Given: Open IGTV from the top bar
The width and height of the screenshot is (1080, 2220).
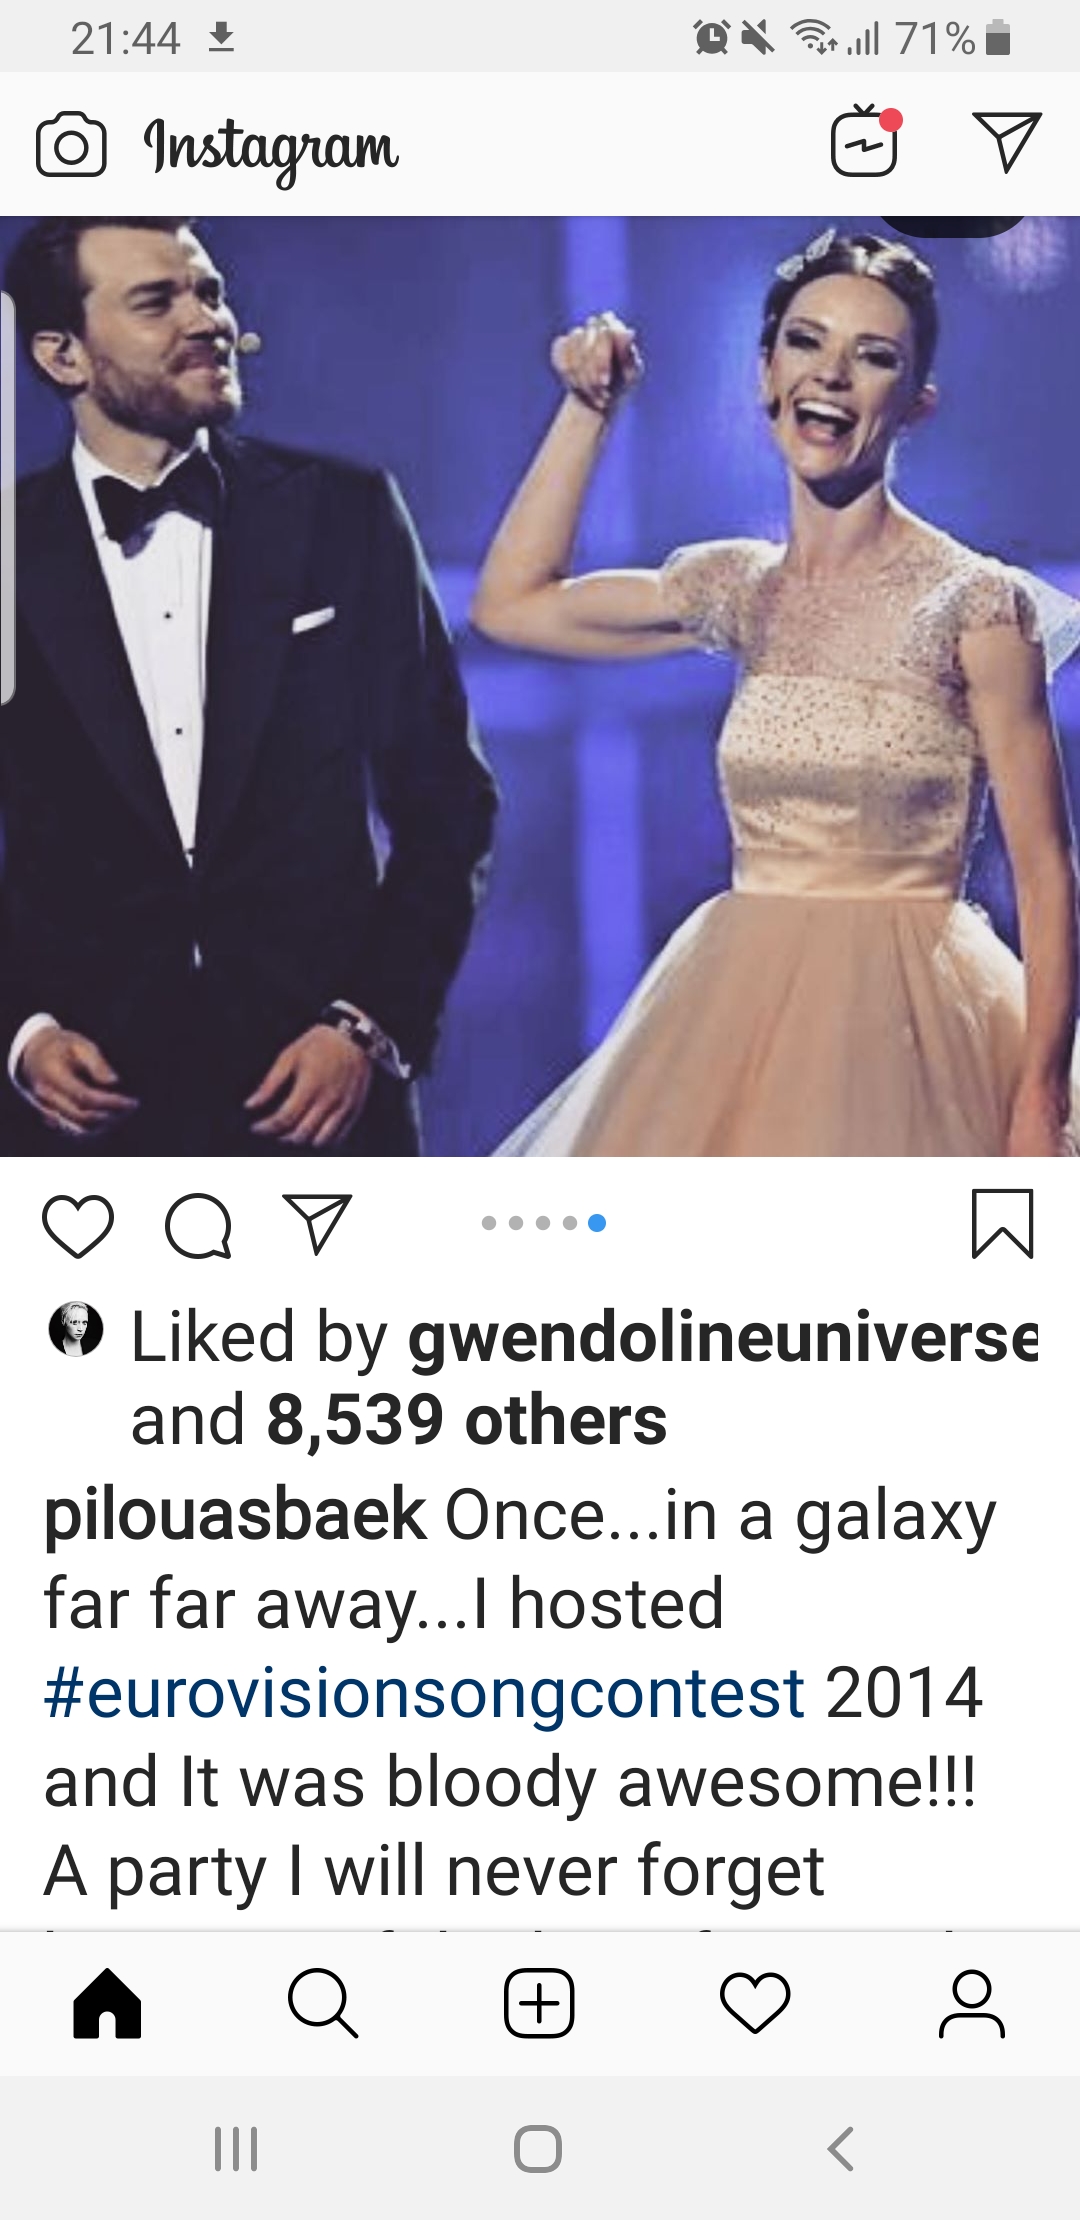Looking at the screenshot, I should click(x=865, y=142).
